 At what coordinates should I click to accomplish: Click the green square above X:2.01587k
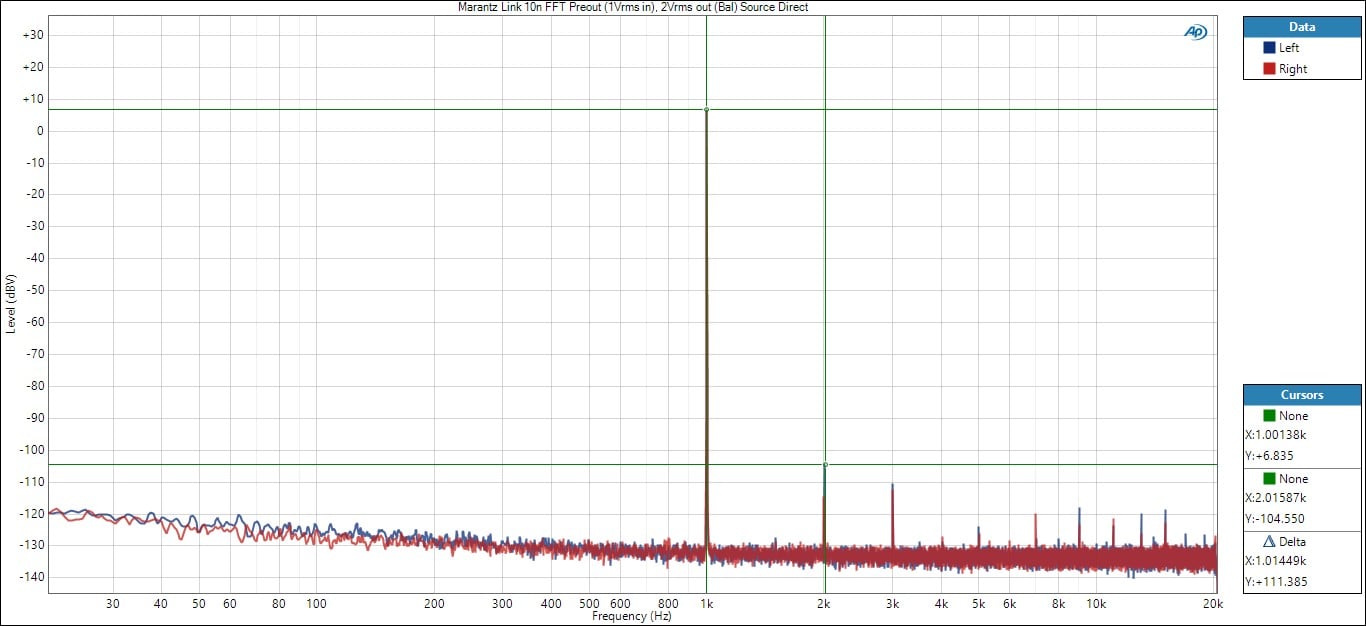point(1269,479)
